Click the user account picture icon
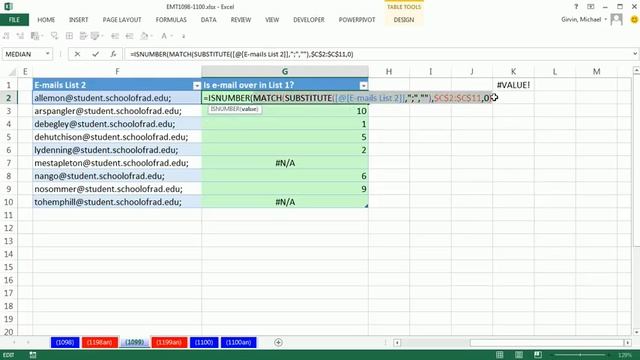Screen dimensions: 640x360 (616, 19)
